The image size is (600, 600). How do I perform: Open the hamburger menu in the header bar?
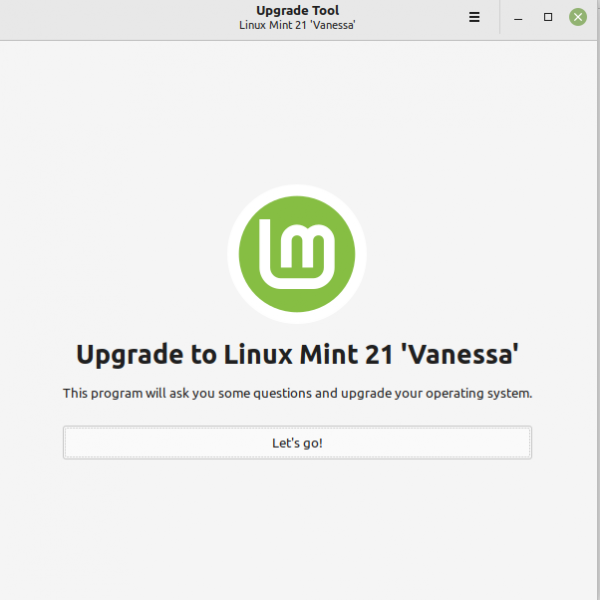click(474, 17)
